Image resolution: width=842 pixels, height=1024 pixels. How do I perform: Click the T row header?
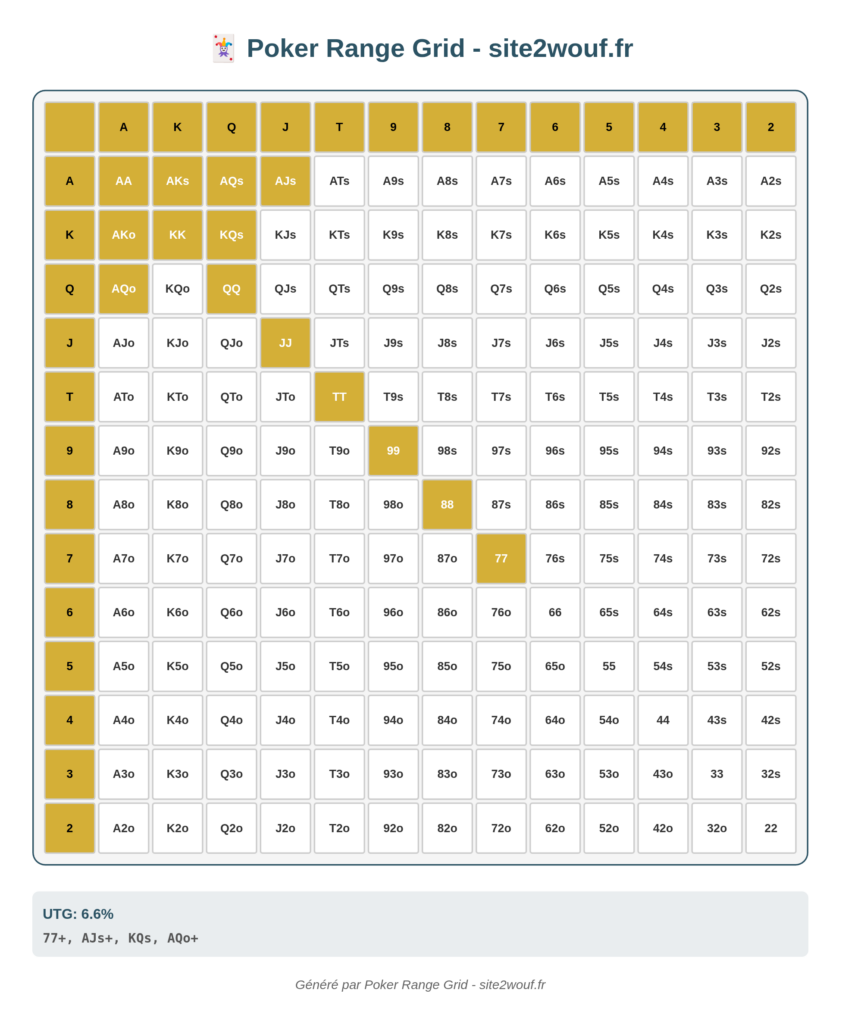point(70,396)
